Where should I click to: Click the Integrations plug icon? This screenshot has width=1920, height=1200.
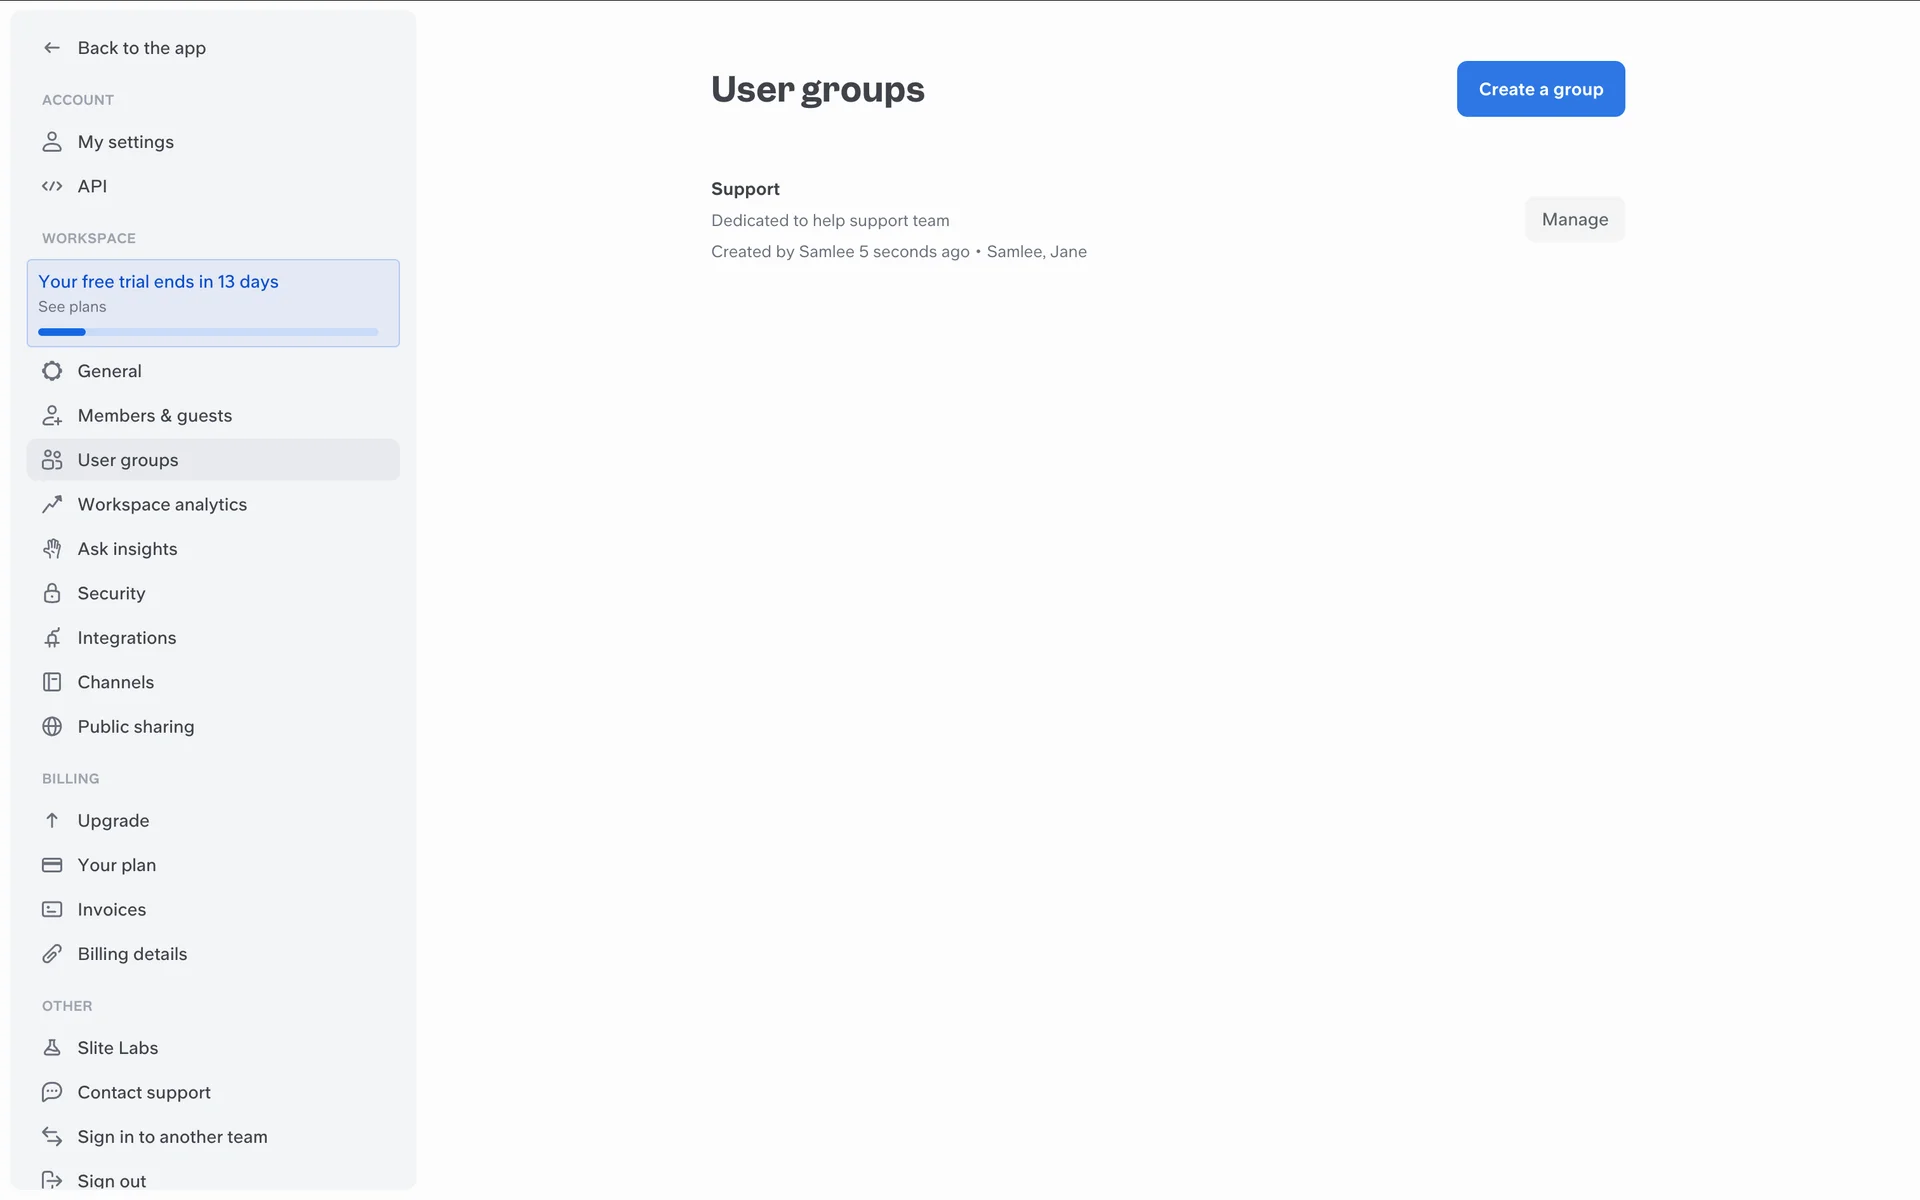[x=52, y=638]
